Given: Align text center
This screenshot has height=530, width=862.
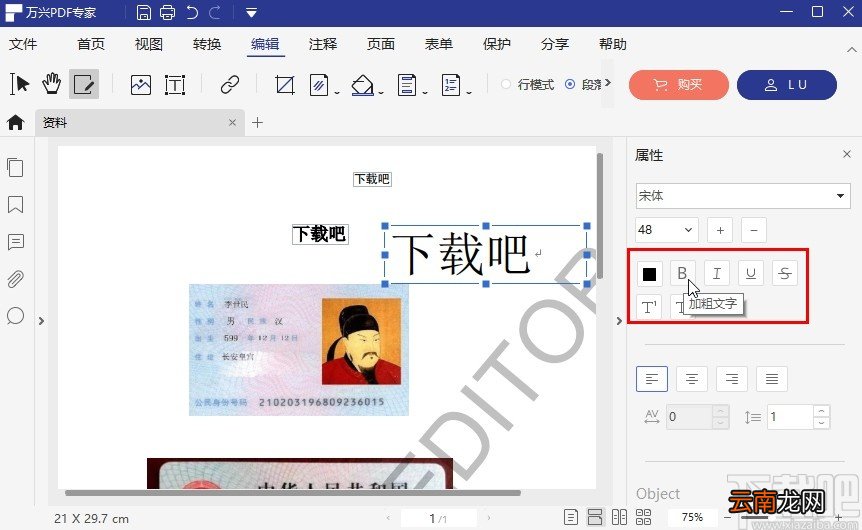Looking at the screenshot, I should pos(692,379).
